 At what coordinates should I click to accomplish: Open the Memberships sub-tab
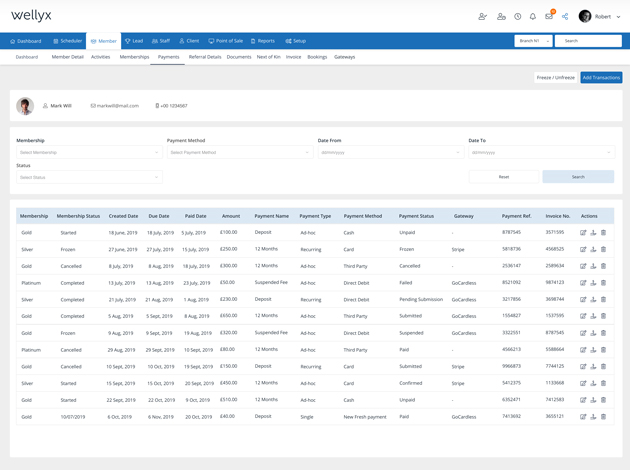click(134, 57)
